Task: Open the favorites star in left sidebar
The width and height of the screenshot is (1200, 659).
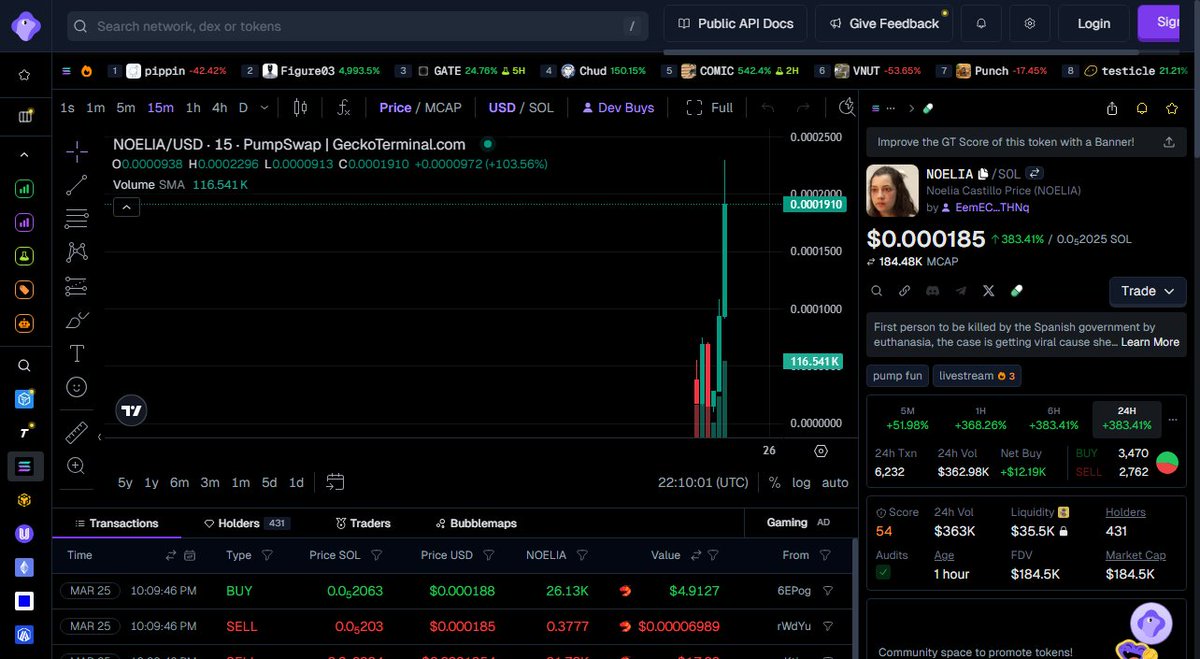Action: (25, 75)
